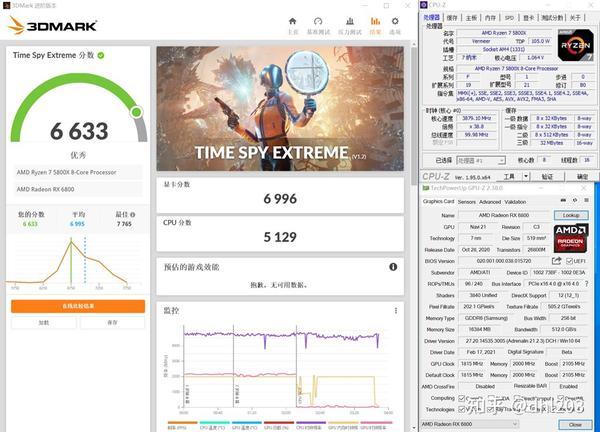
Task: Click the CPU score 5 129 value
Action: 280,237
